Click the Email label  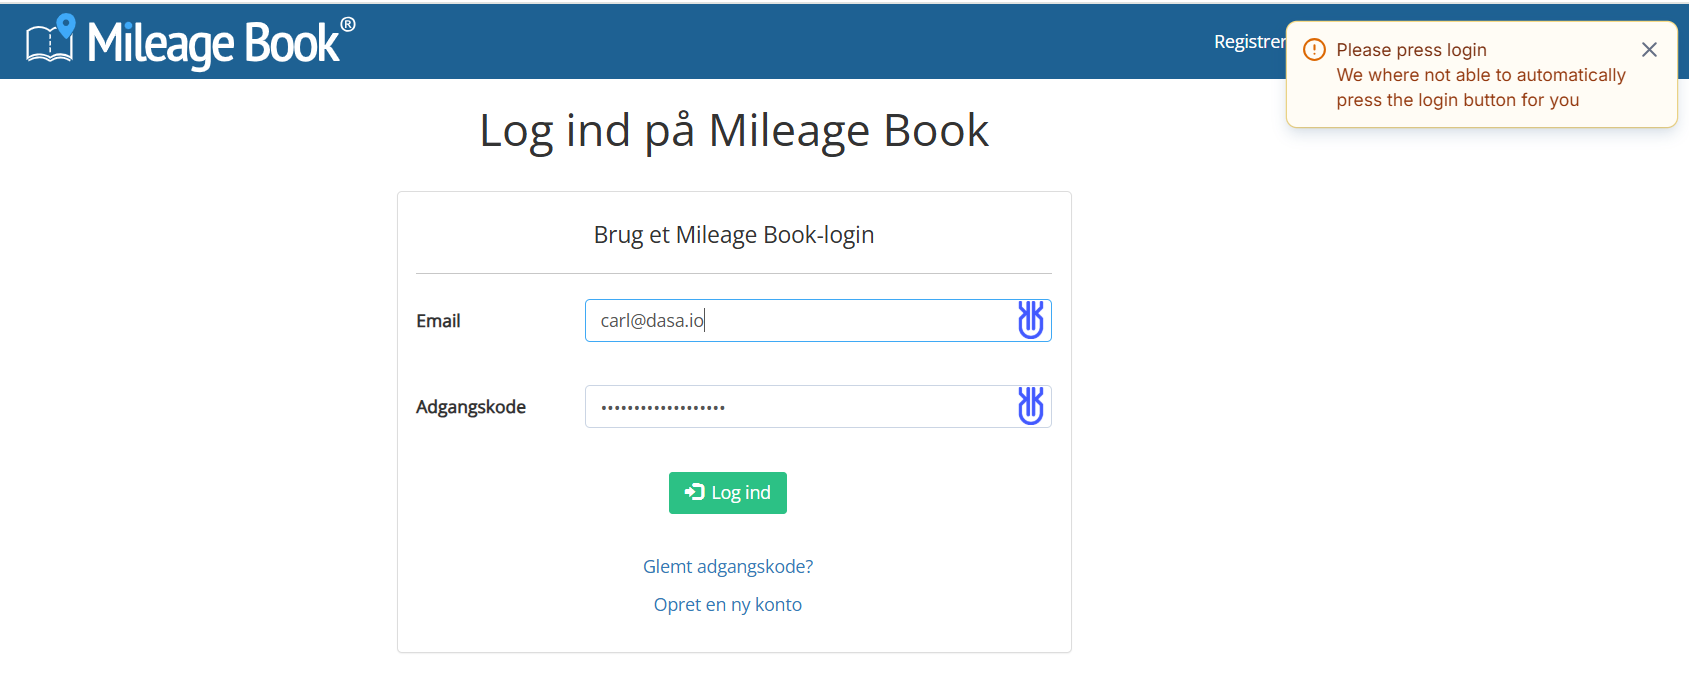tap(438, 321)
